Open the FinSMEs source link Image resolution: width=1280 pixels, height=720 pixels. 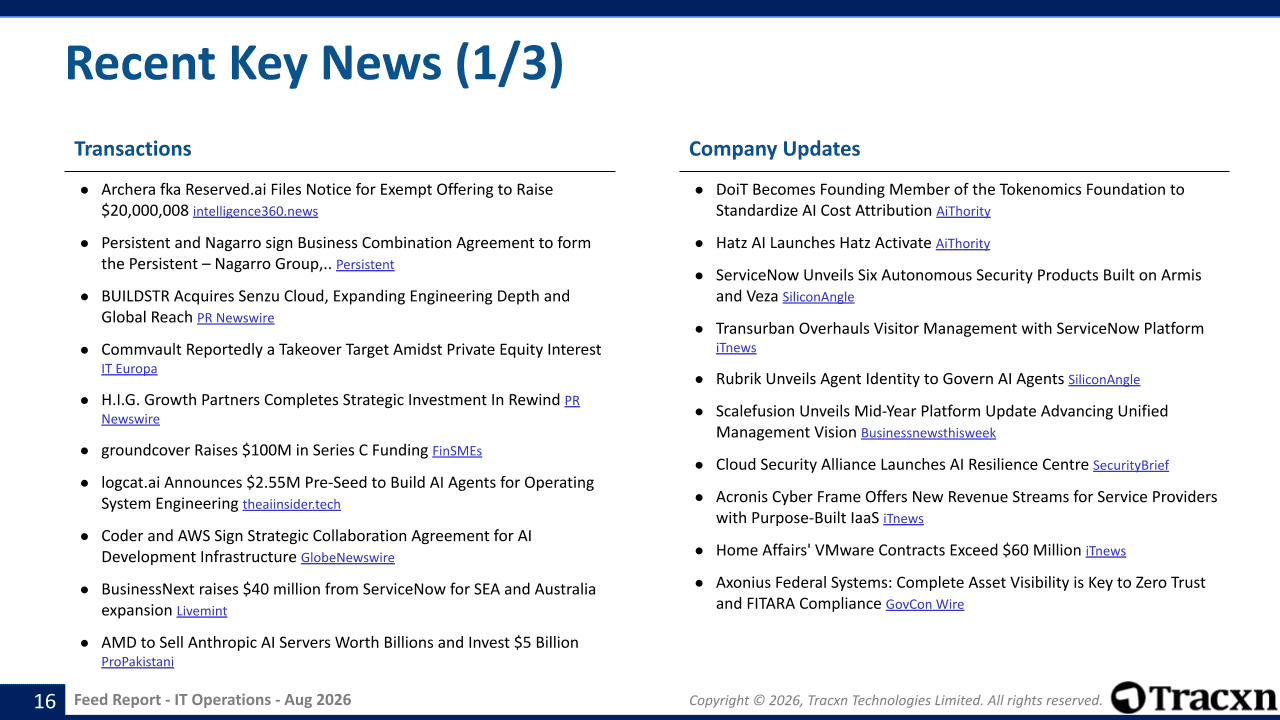[x=457, y=451]
